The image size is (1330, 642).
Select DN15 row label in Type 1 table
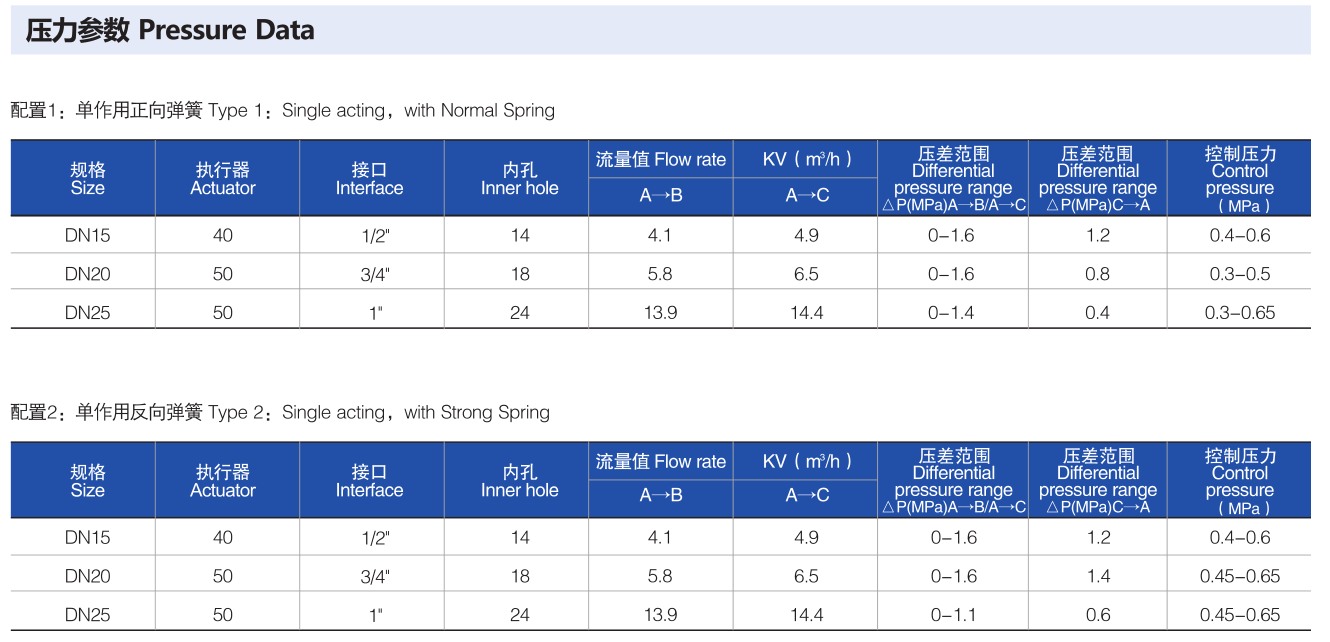(88, 236)
